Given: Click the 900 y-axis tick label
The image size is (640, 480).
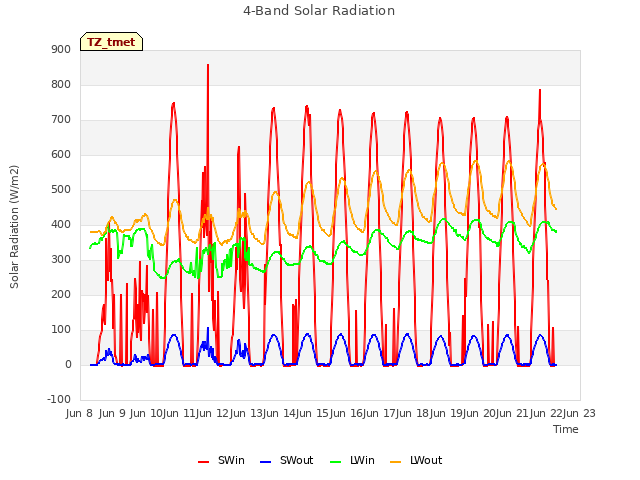Looking at the screenshot, I should [x=61, y=49].
